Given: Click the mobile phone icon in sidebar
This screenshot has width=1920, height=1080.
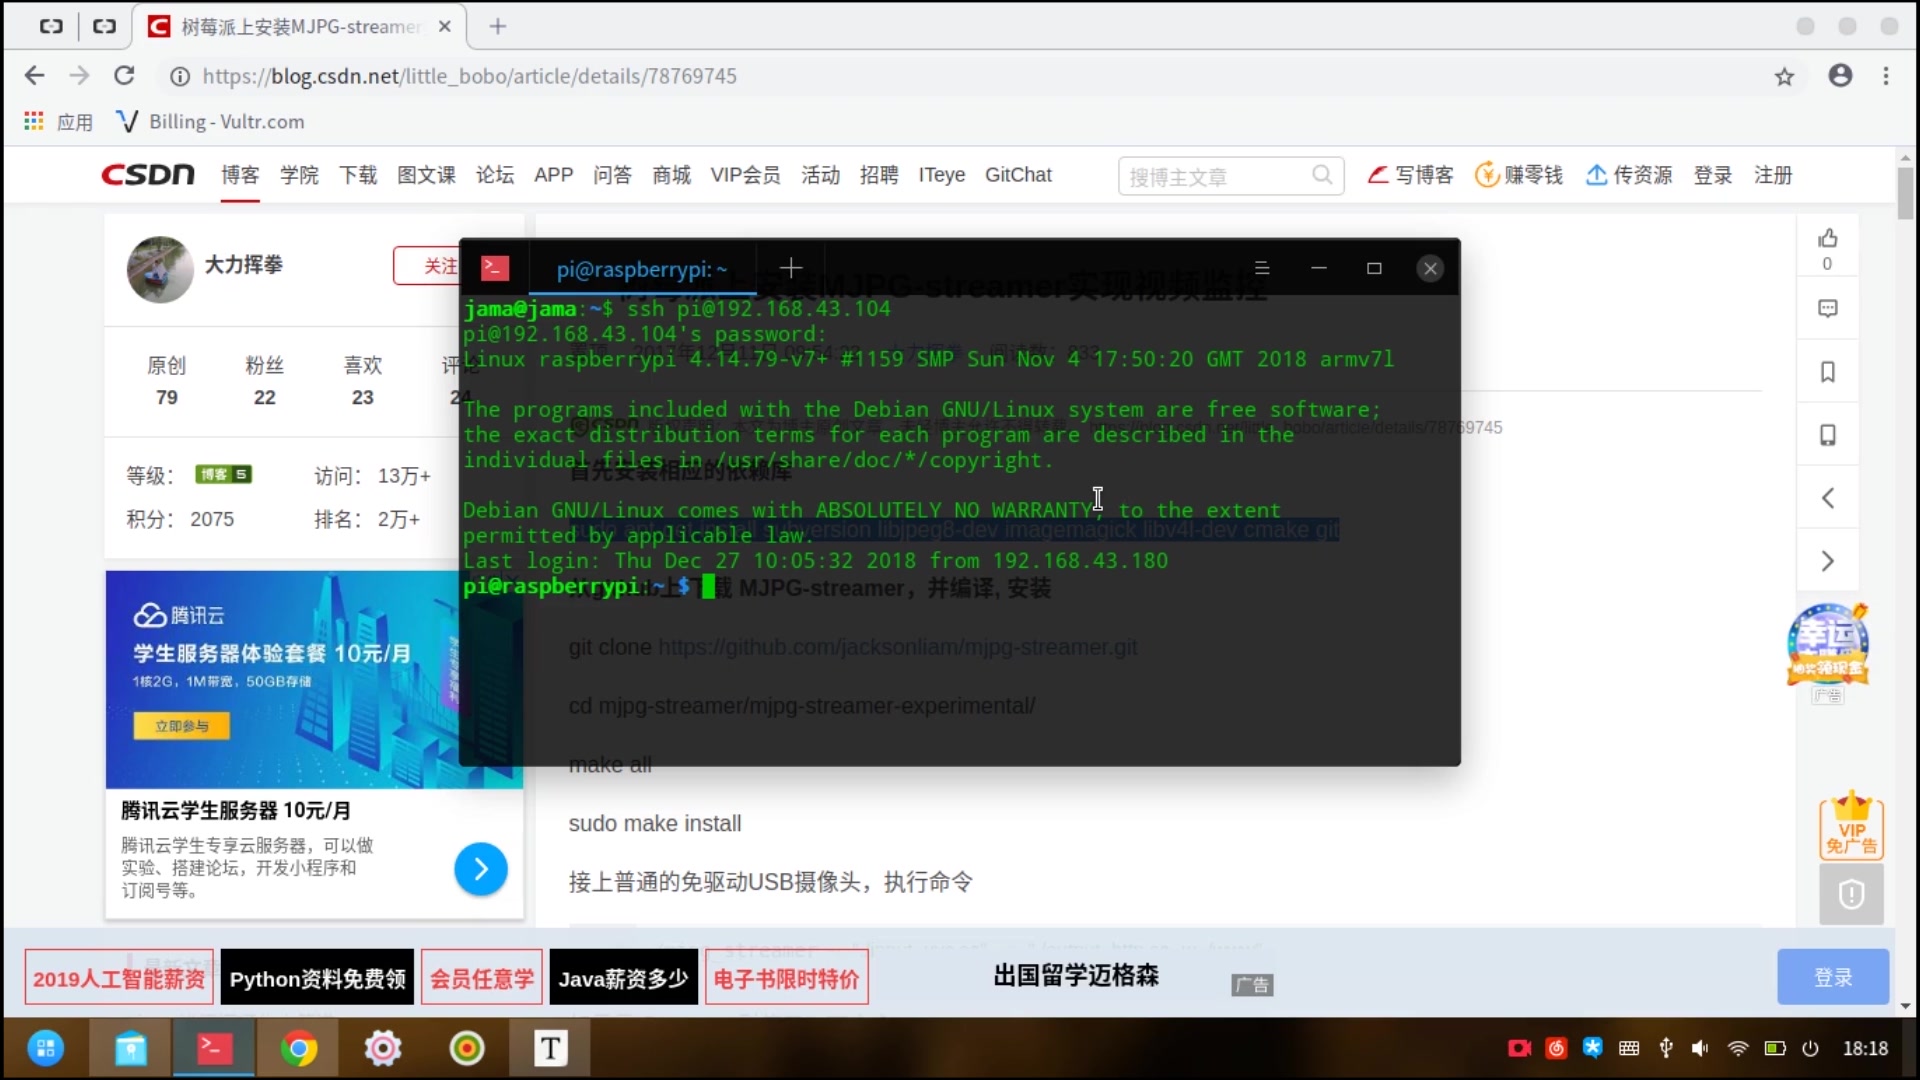Looking at the screenshot, I should 1828,435.
